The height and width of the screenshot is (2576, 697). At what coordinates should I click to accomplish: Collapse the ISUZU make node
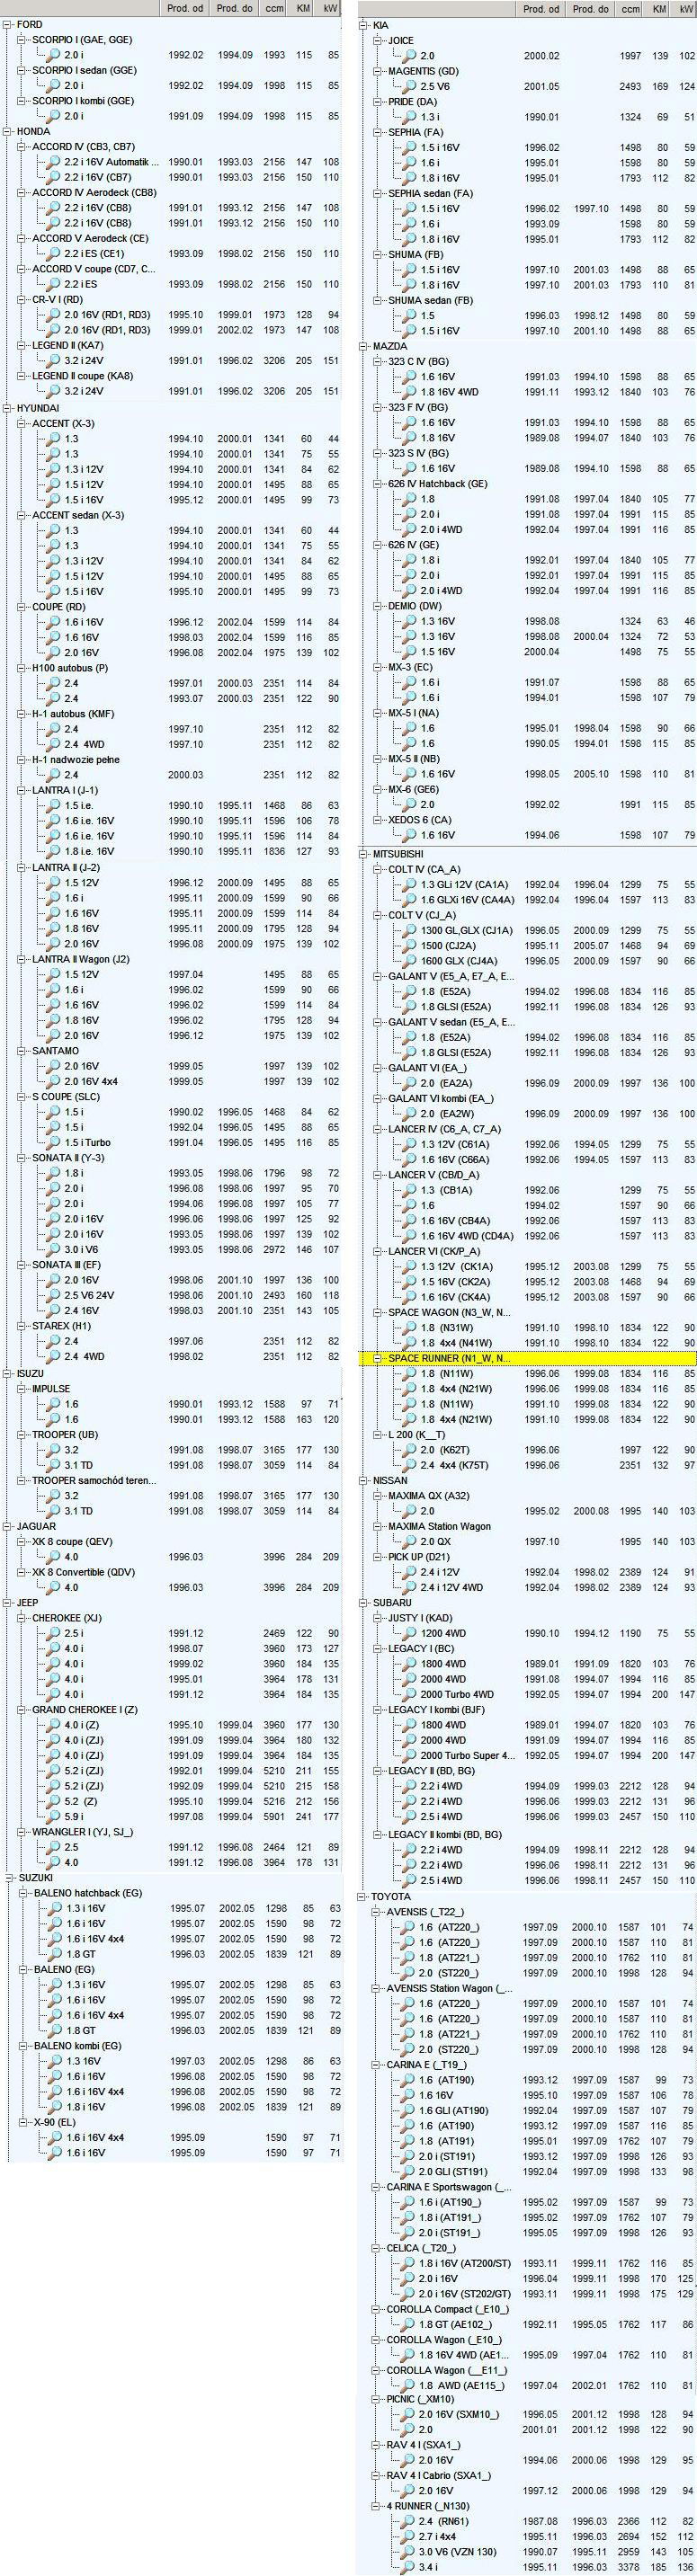coord(7,1374)
